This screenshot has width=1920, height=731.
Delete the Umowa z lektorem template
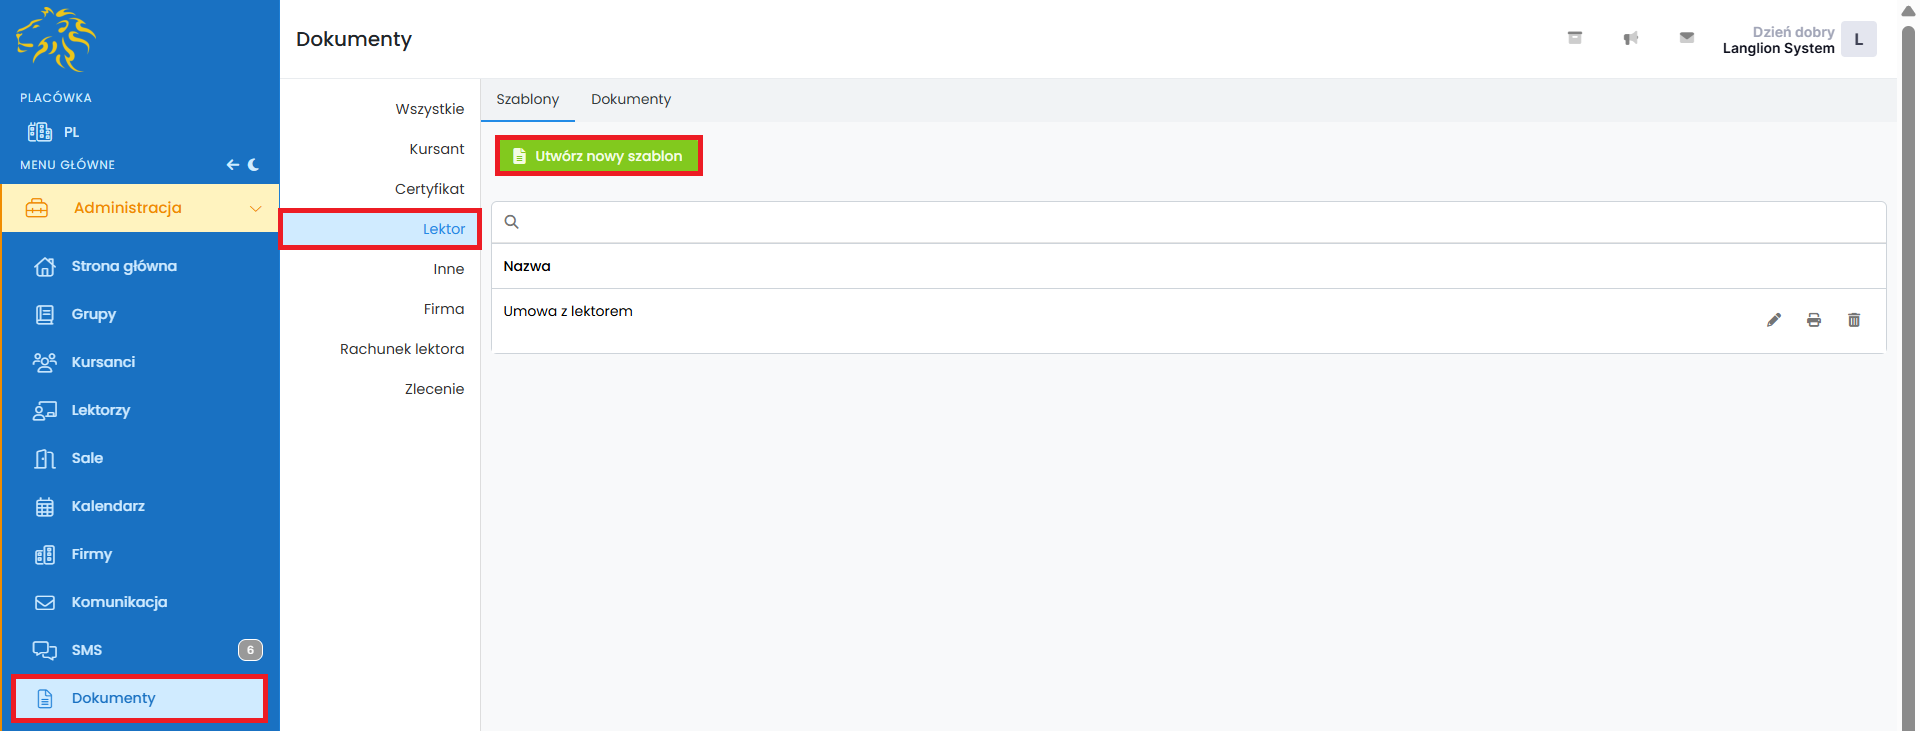(1853, 320)
